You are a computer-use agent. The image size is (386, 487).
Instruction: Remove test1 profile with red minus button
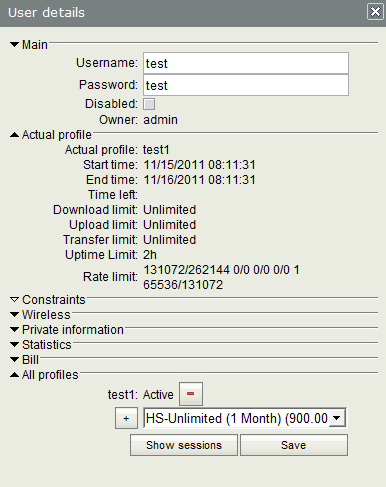tap(191, 394)
